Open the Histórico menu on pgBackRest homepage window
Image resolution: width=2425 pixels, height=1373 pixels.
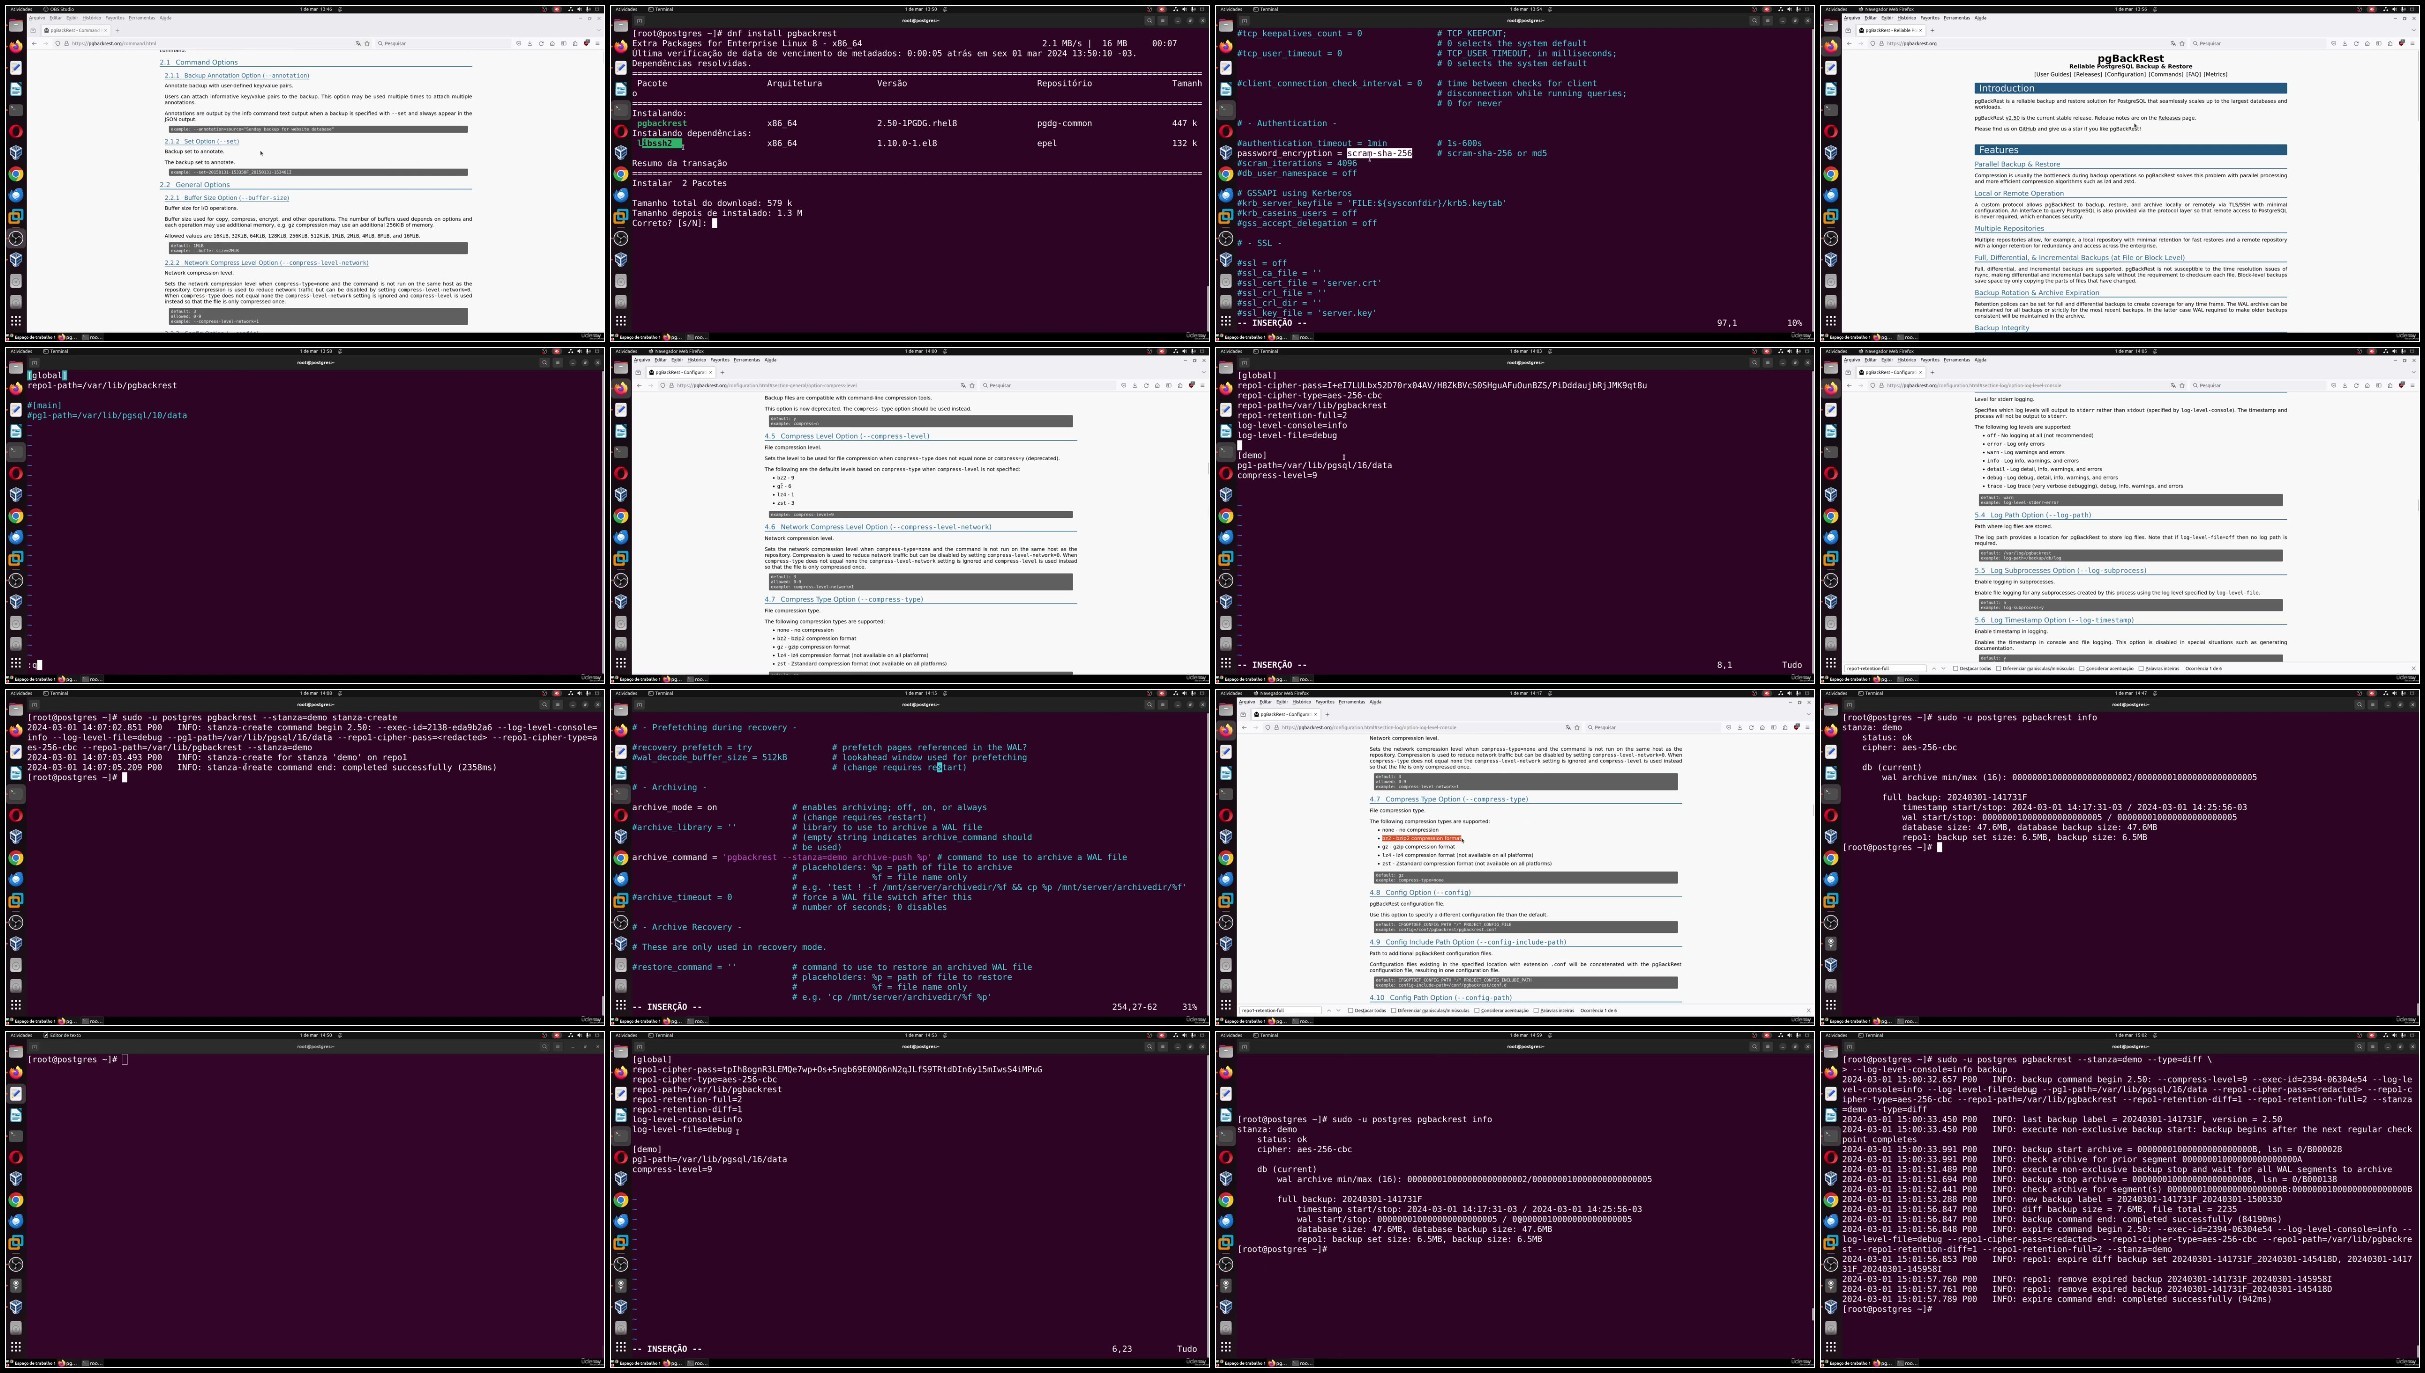click(1907, 18)
